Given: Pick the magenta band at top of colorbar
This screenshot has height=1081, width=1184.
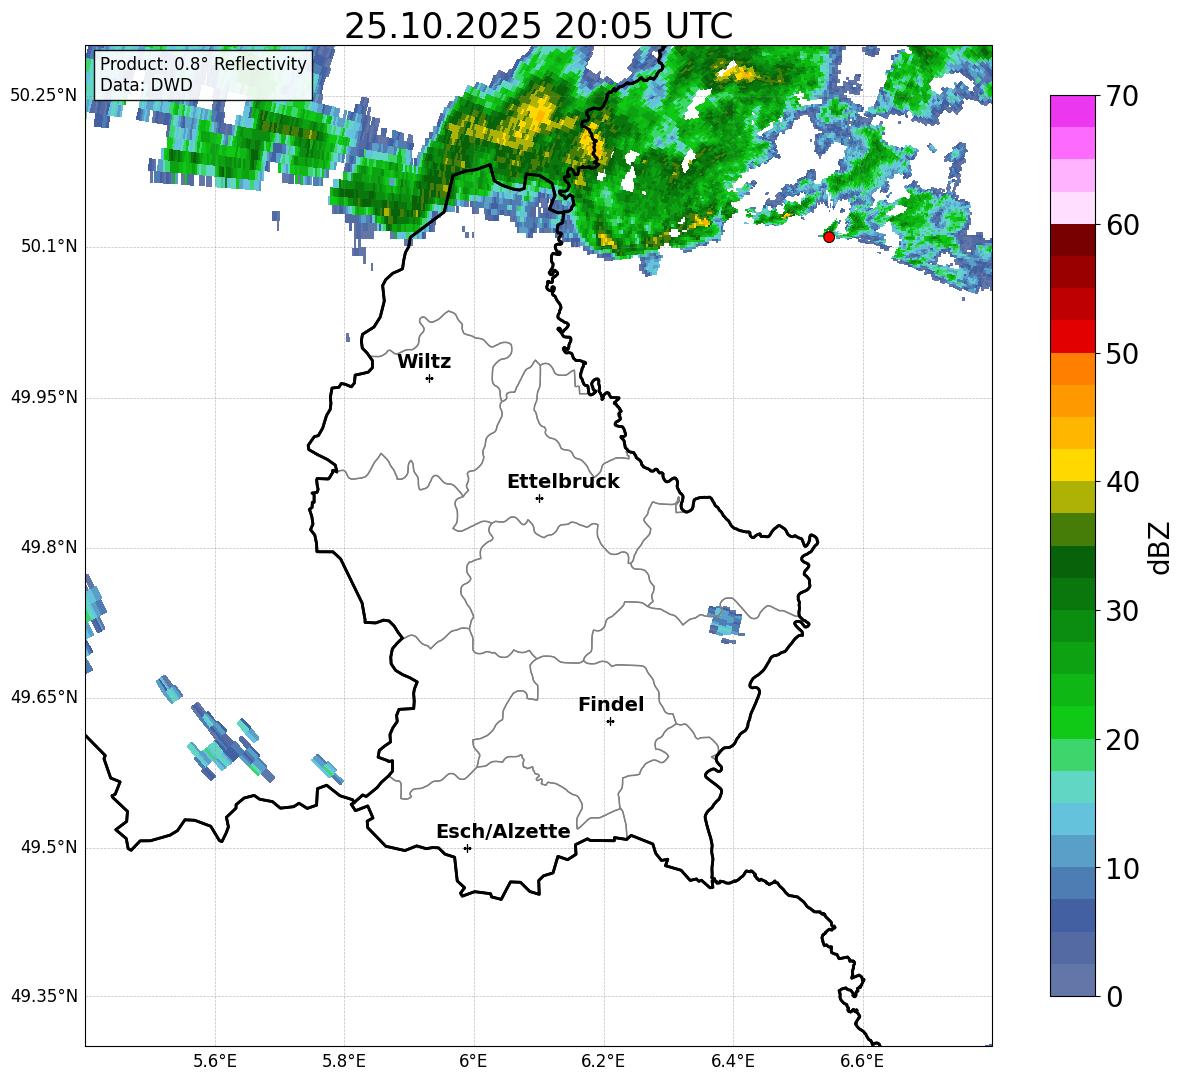Looking at the screenshot, I should 1072,111.
